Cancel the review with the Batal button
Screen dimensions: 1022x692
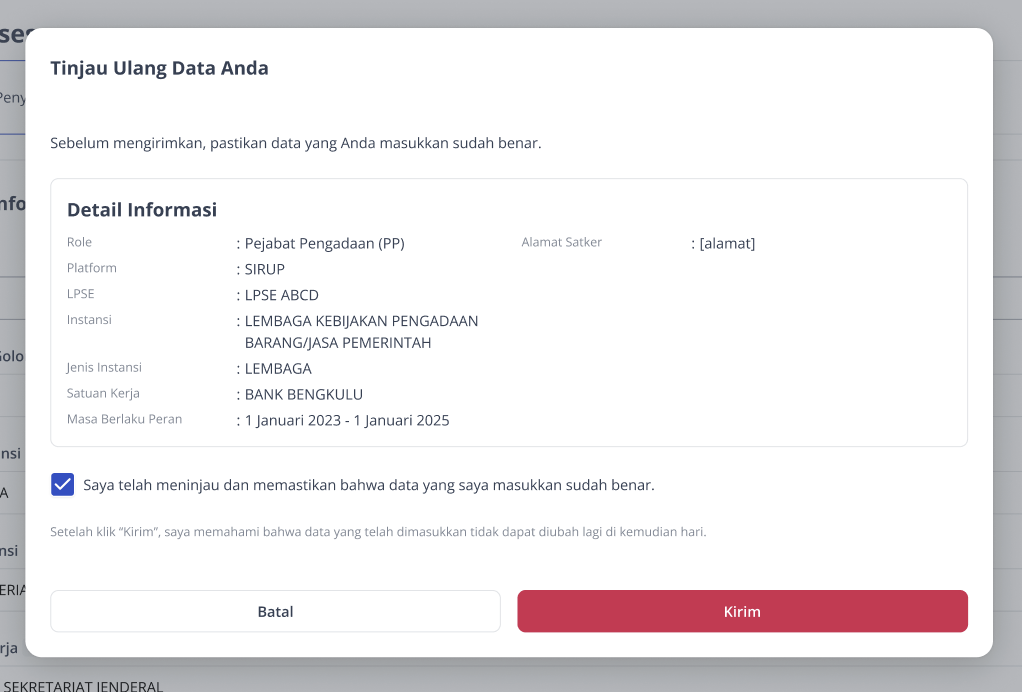[275, 611]
